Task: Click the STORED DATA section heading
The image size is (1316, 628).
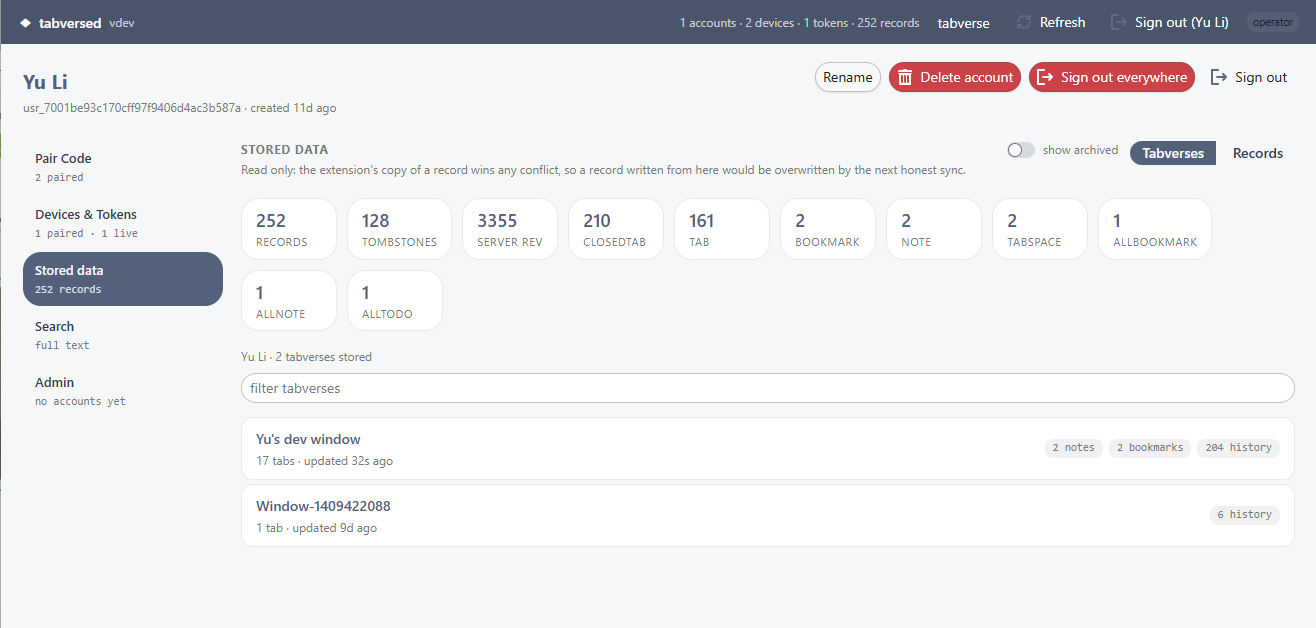Action: click(284, 150)
